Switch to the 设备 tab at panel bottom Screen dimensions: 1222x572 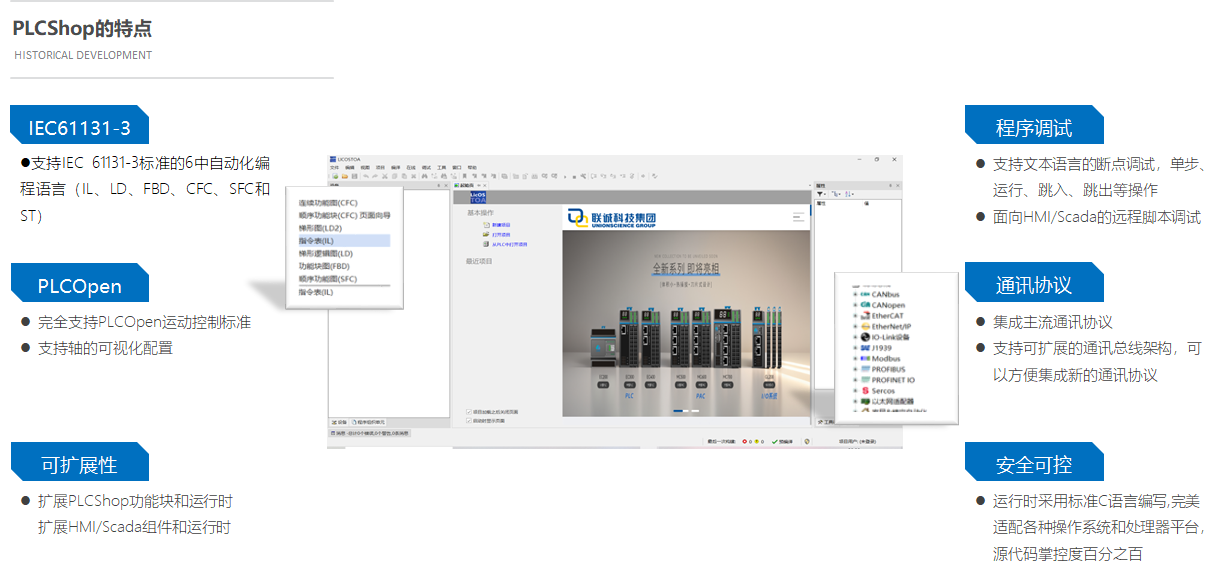pyautogui.click(x=339, y=422)
